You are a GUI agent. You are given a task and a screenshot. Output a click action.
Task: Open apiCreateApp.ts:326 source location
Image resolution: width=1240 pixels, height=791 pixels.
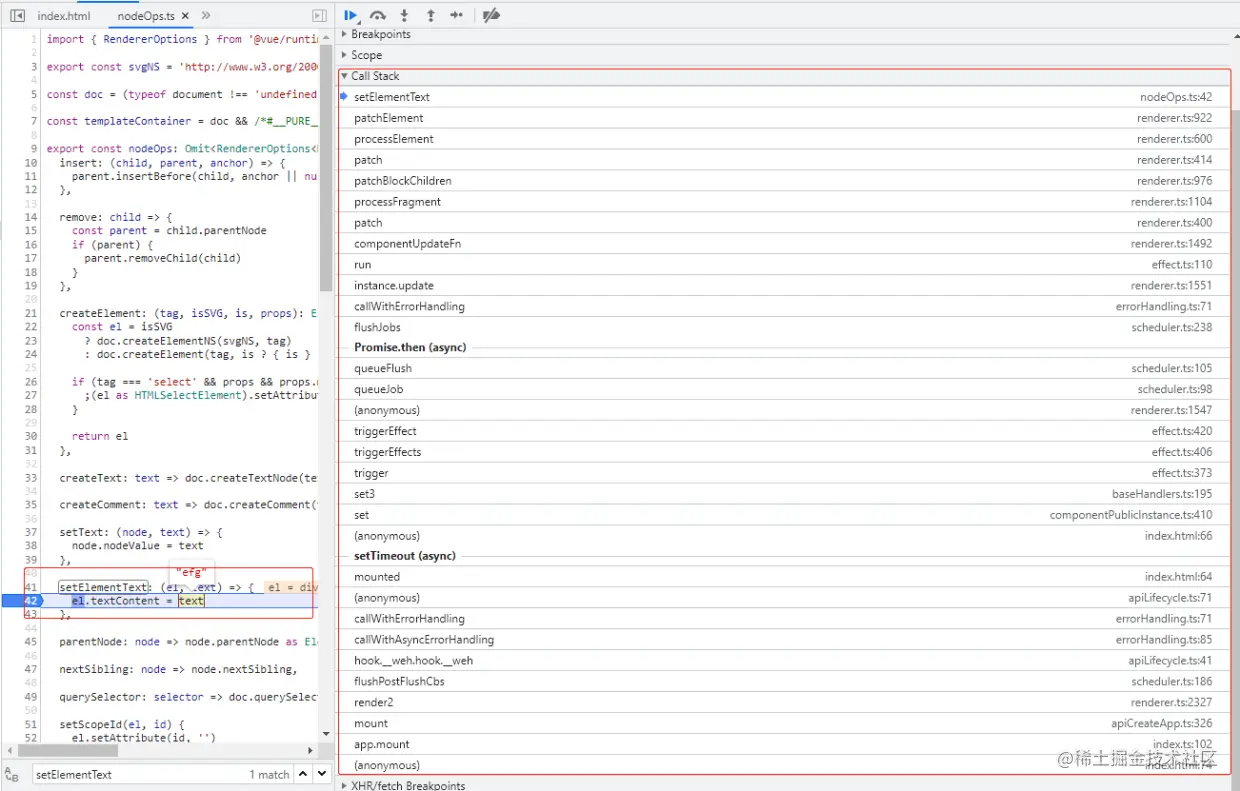(x=1161, y=724)
